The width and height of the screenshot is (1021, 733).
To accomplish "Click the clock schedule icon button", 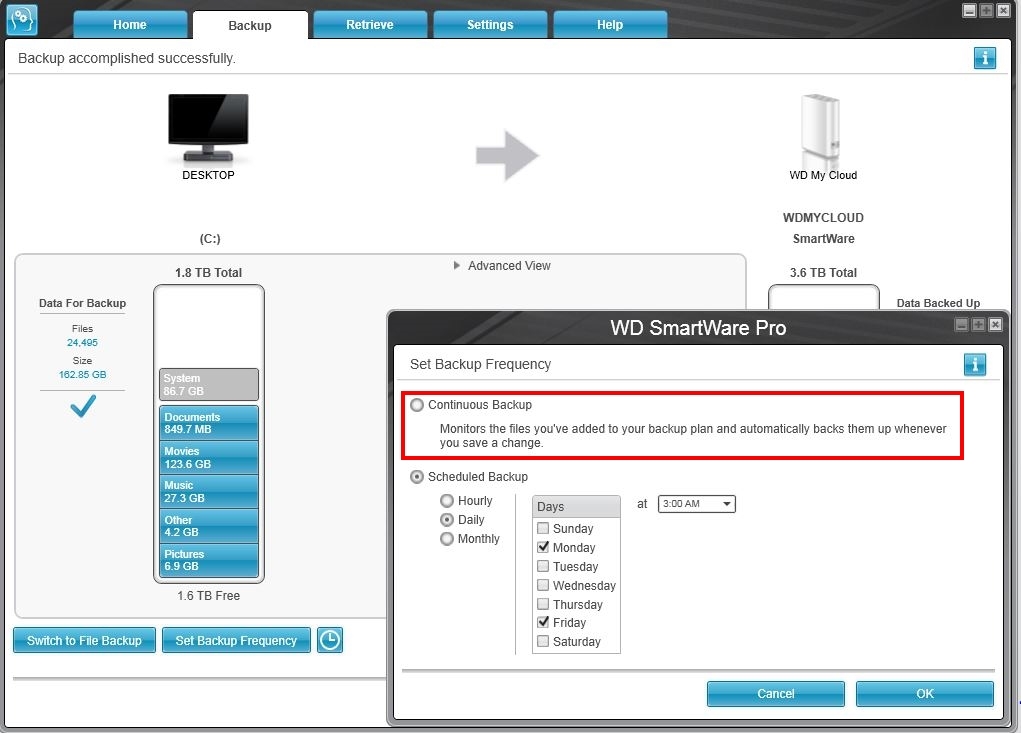I will 330,640.
